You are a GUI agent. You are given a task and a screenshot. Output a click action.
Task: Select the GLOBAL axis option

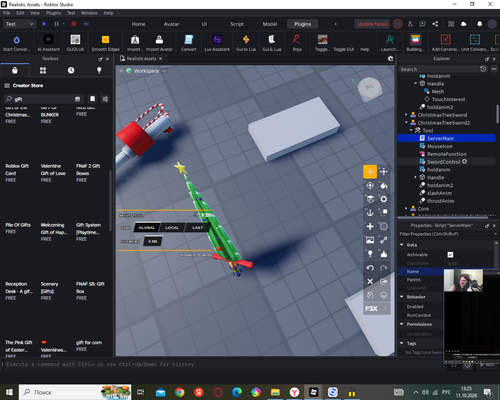pos(147,228)
